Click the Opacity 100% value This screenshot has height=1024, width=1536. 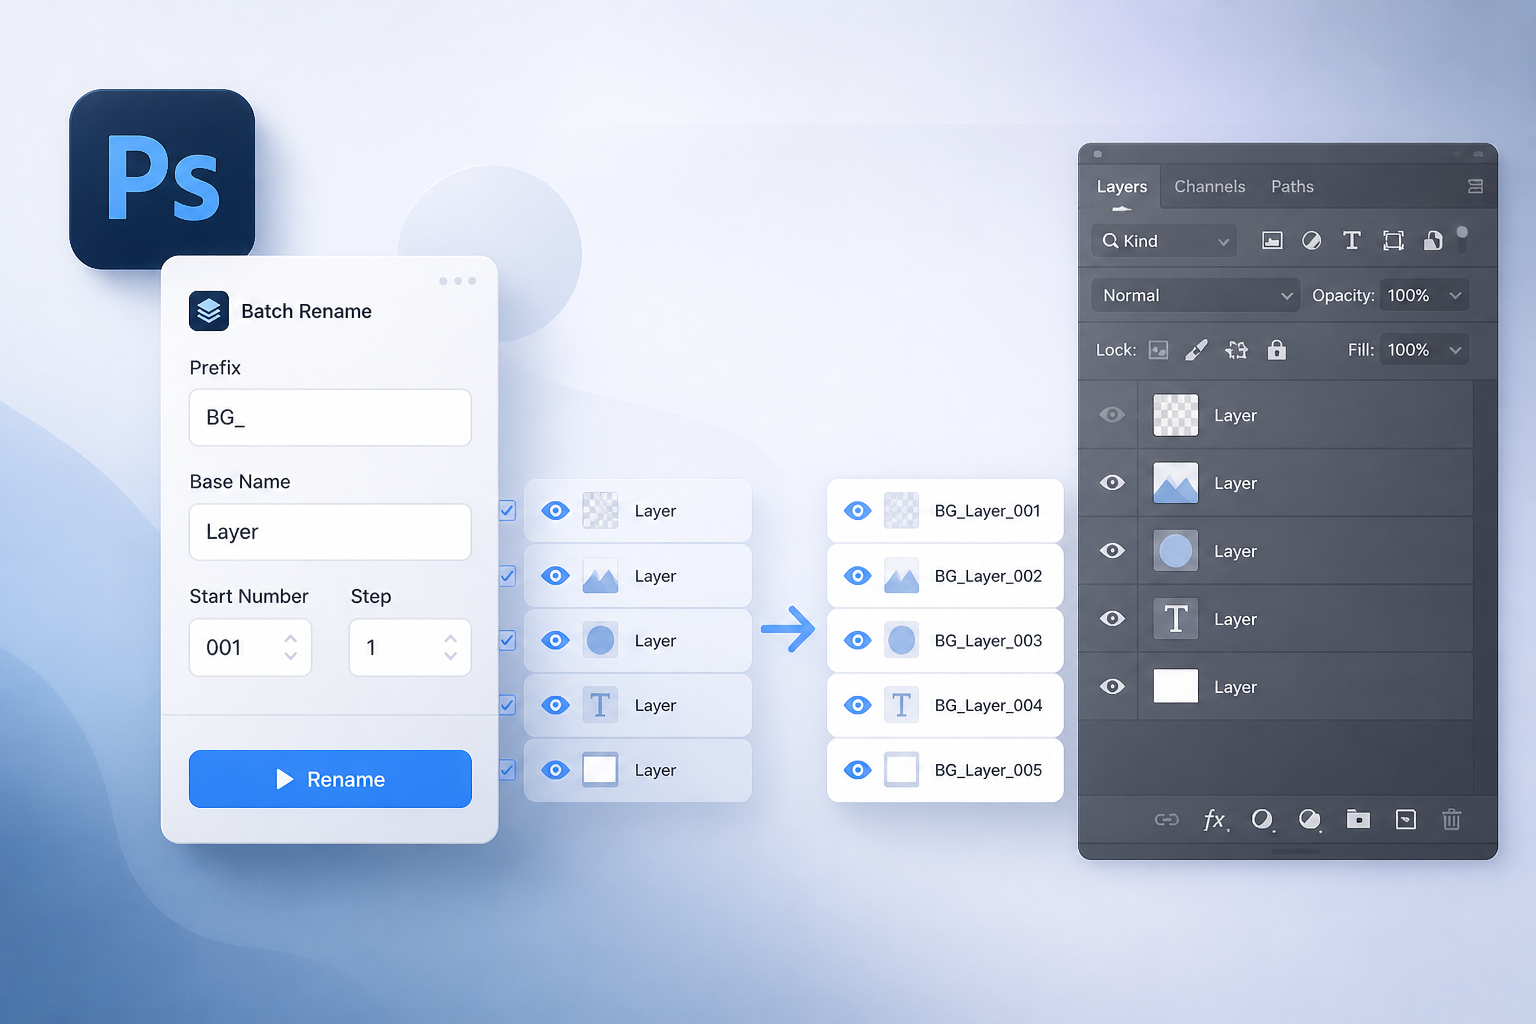coord(1408,295)
